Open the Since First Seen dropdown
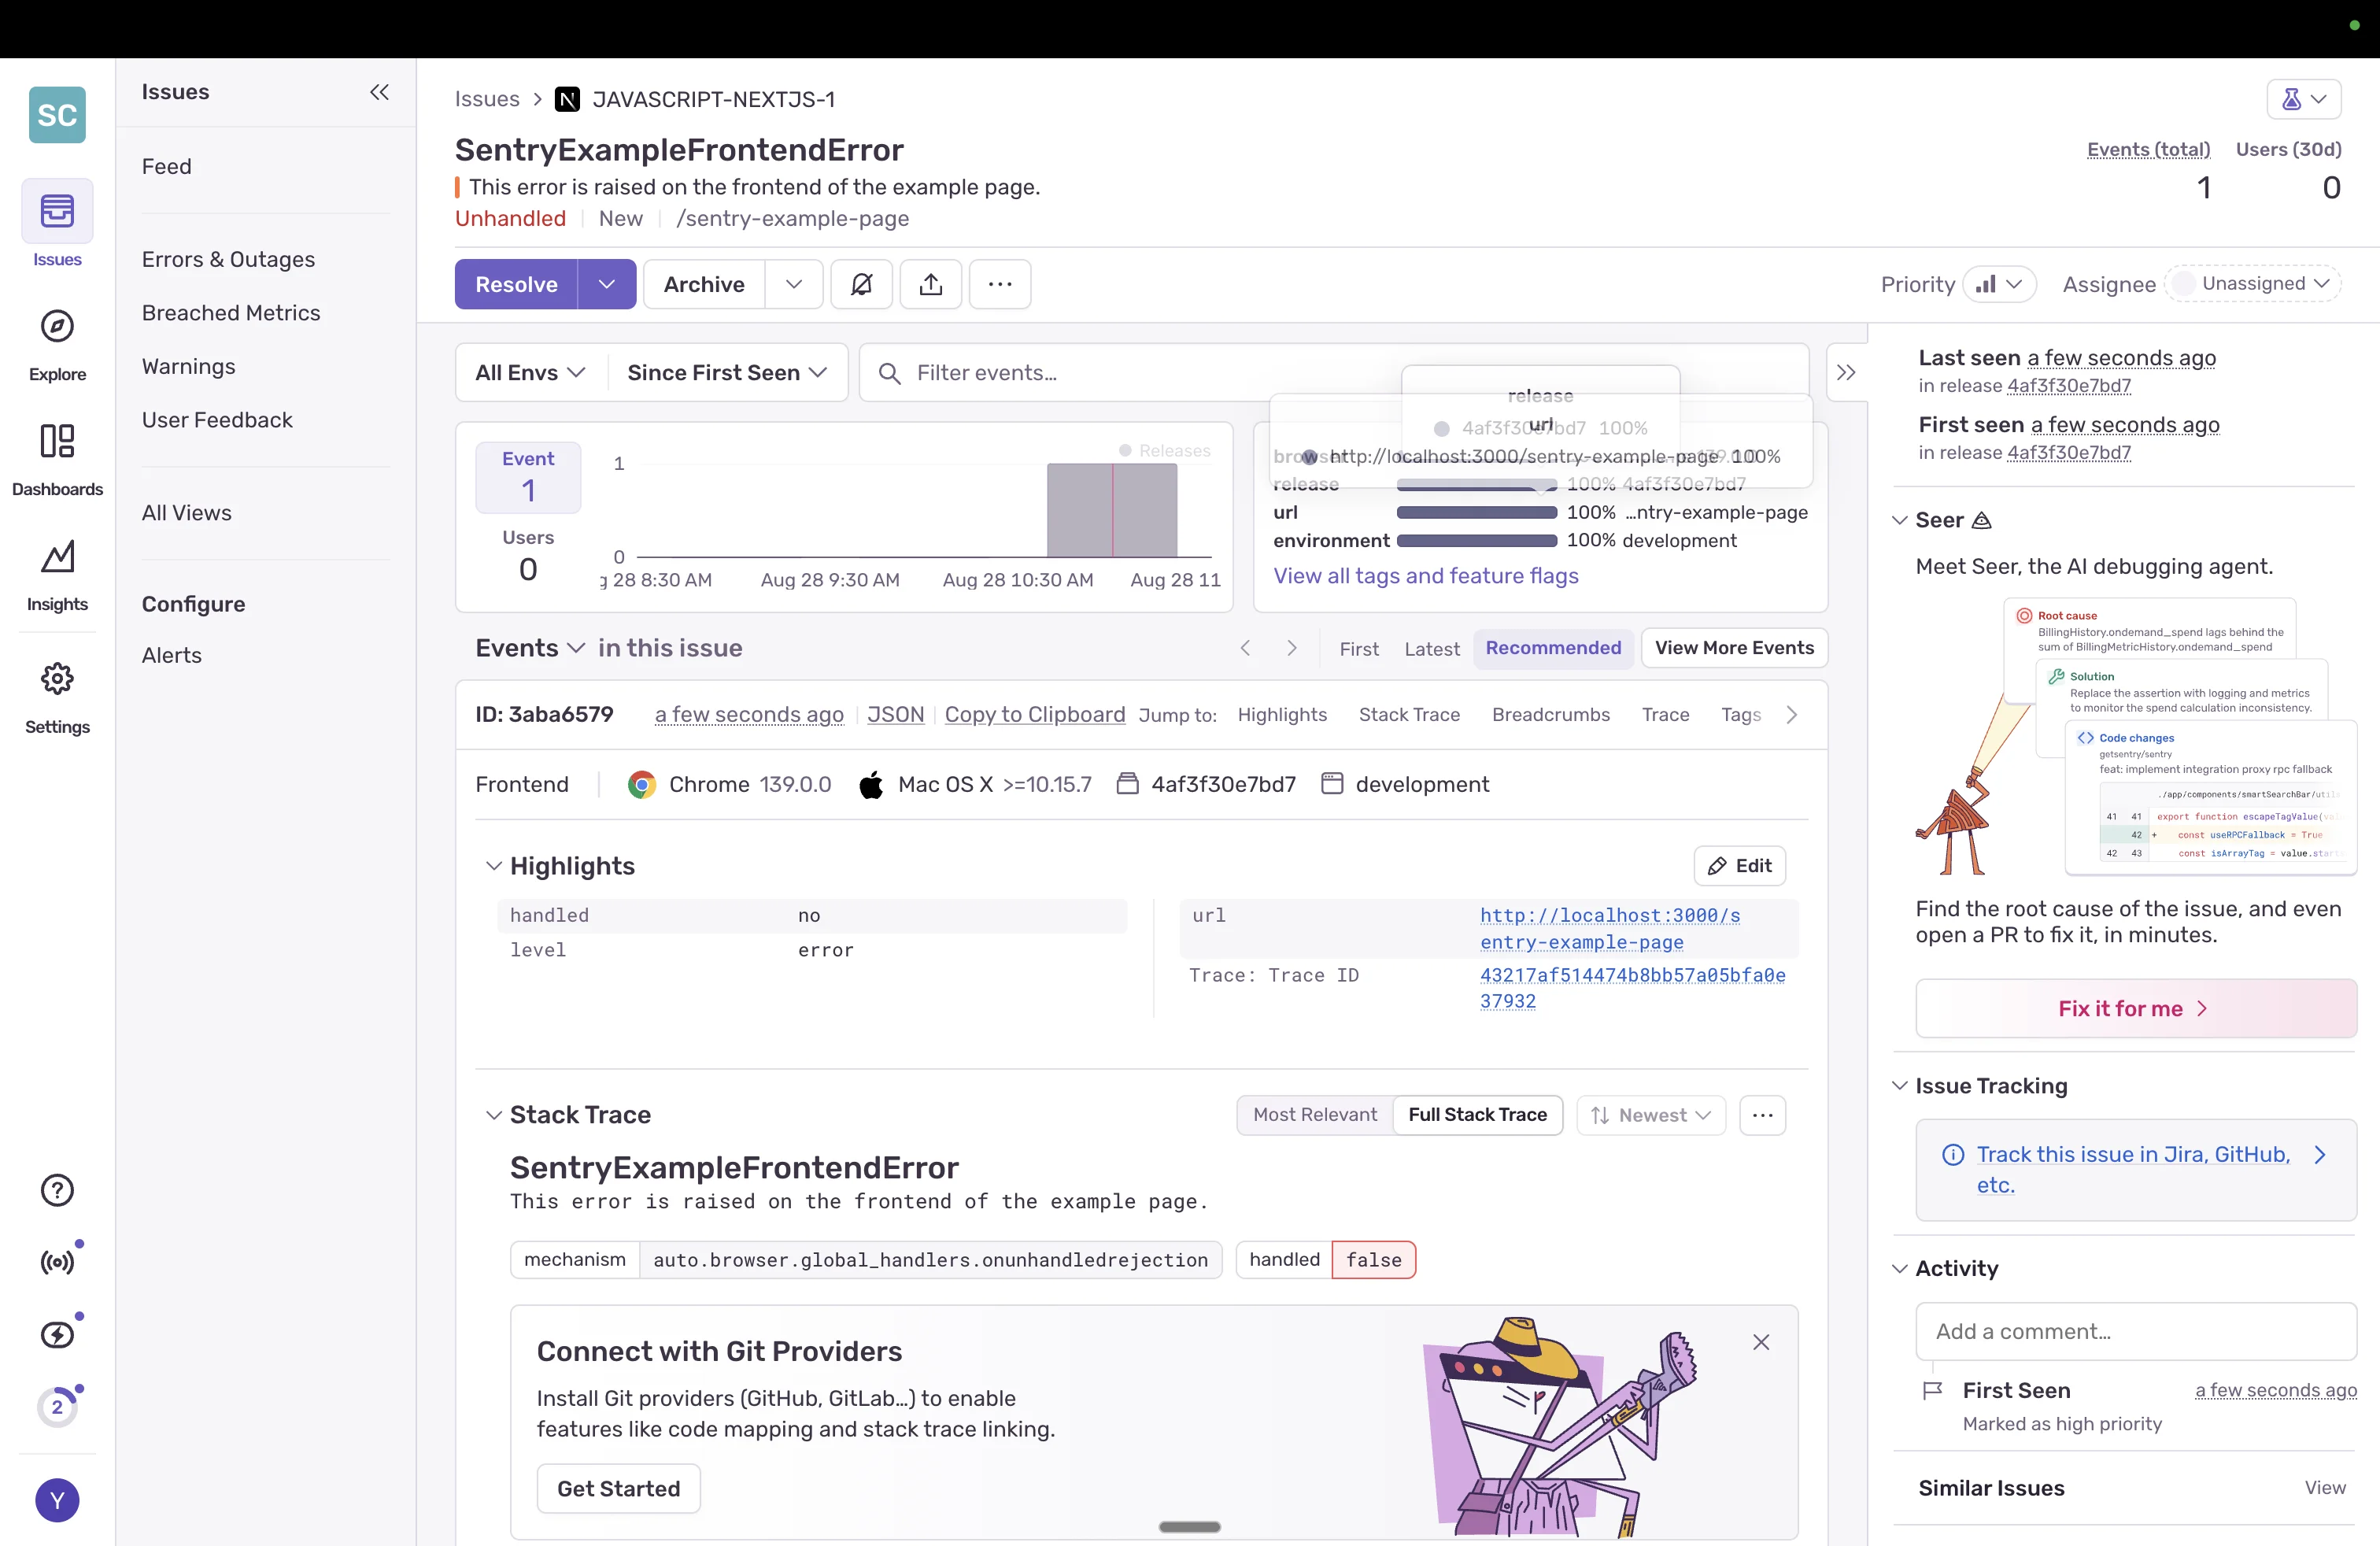The width and height of the screenshot is (2380, 1546). pos(726,372)
